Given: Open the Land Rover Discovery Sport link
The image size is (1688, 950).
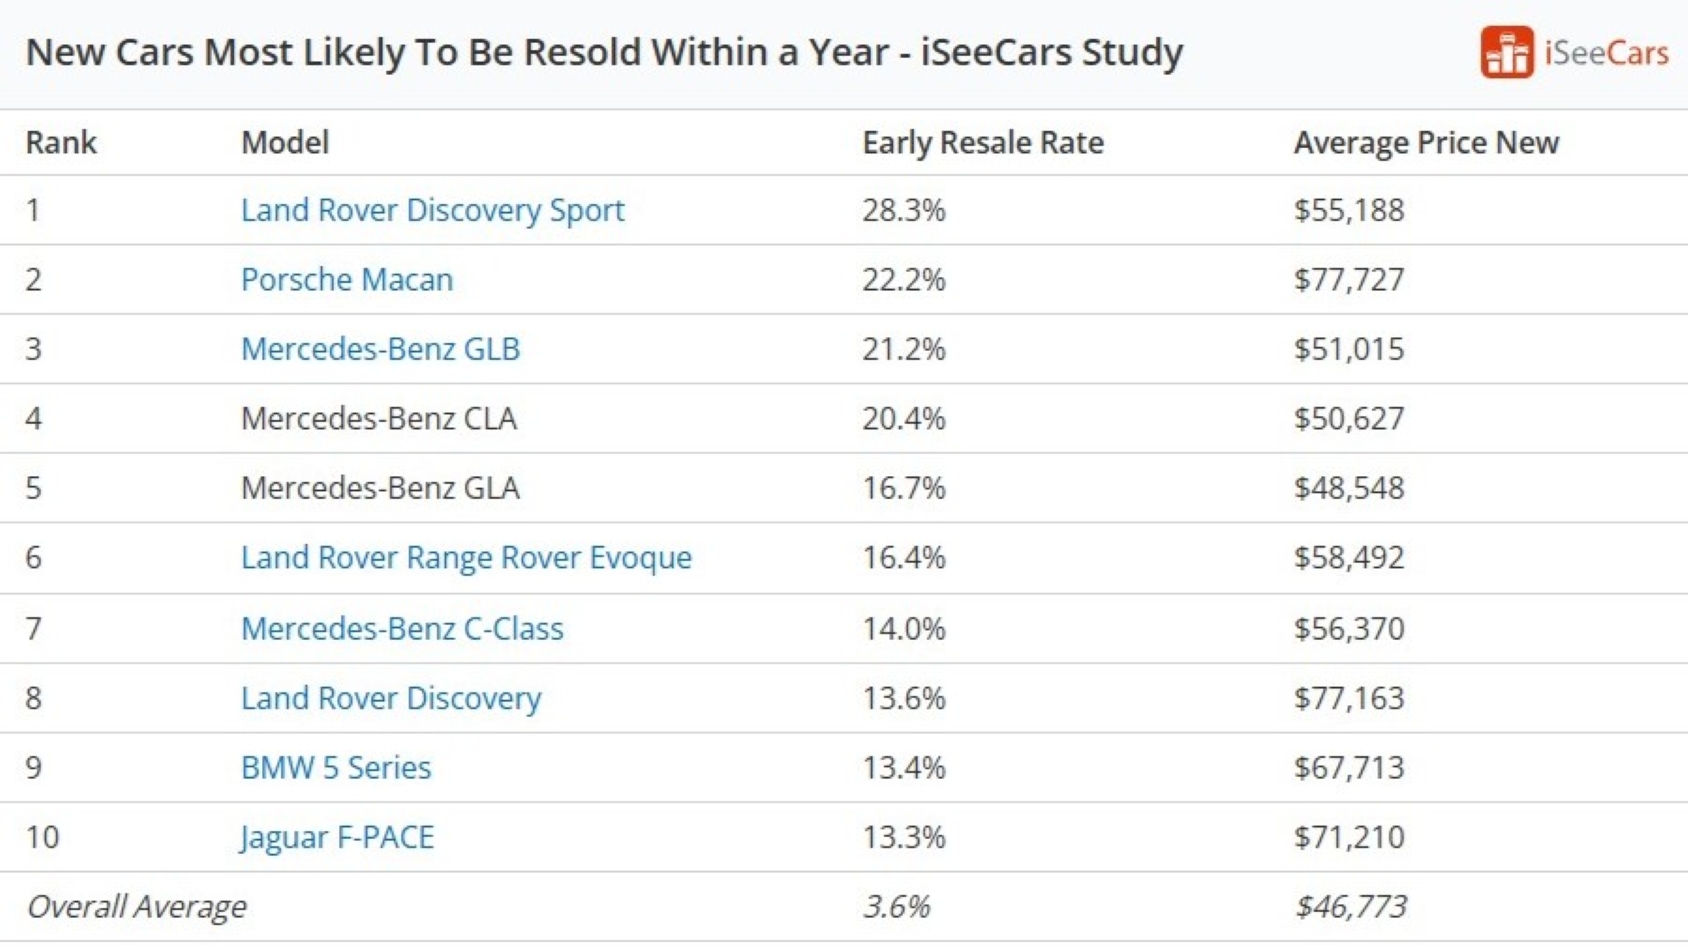Looking at the screenshot, I should pos(432,210).
